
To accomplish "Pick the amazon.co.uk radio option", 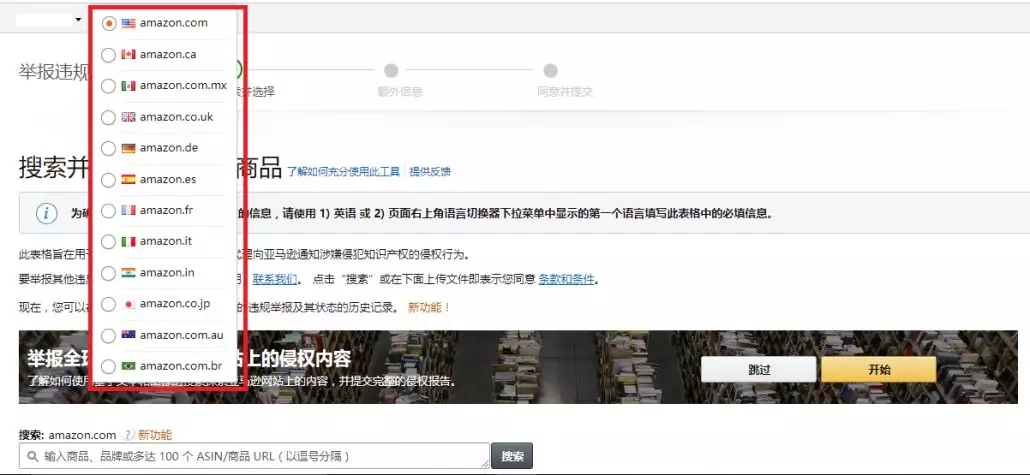I will (x=109, y=118).
